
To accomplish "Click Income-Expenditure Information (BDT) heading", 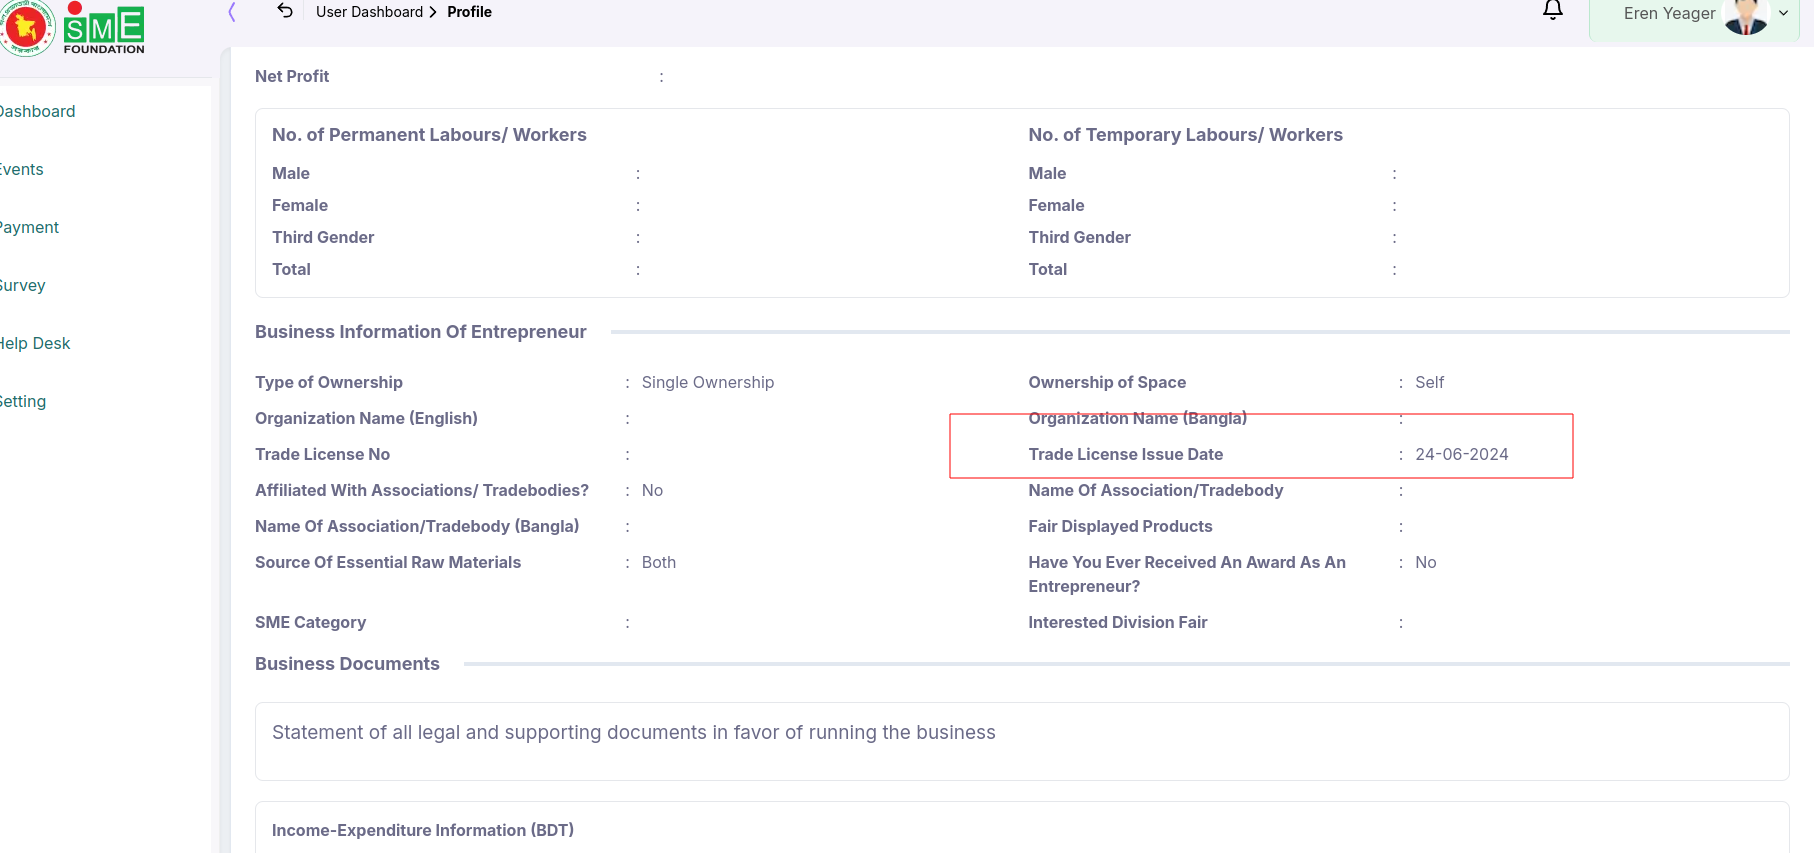I will [x=422, y=830].
